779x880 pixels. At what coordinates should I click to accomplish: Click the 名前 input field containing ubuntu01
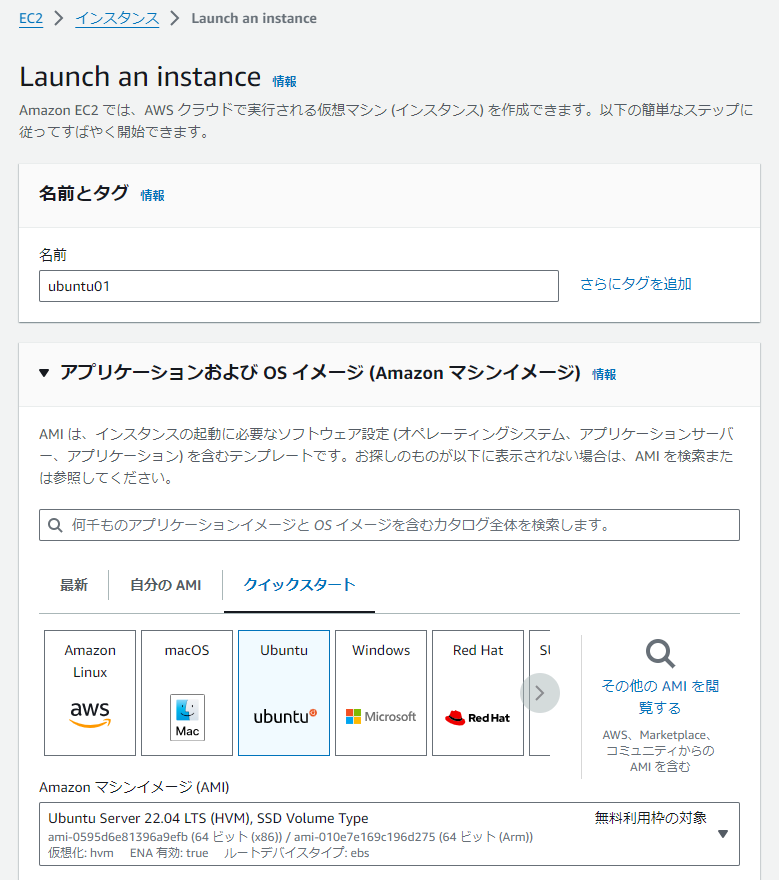pos(299,286)
